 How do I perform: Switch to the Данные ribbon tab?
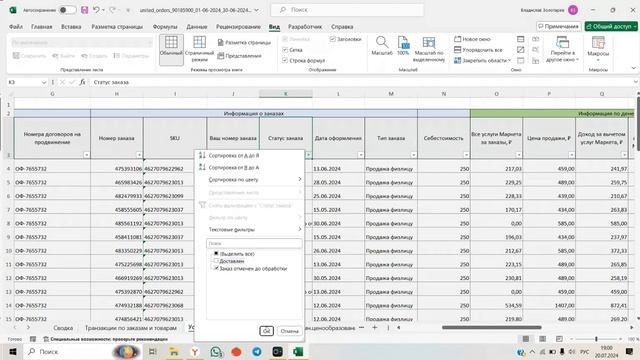(x=197, y=27)
